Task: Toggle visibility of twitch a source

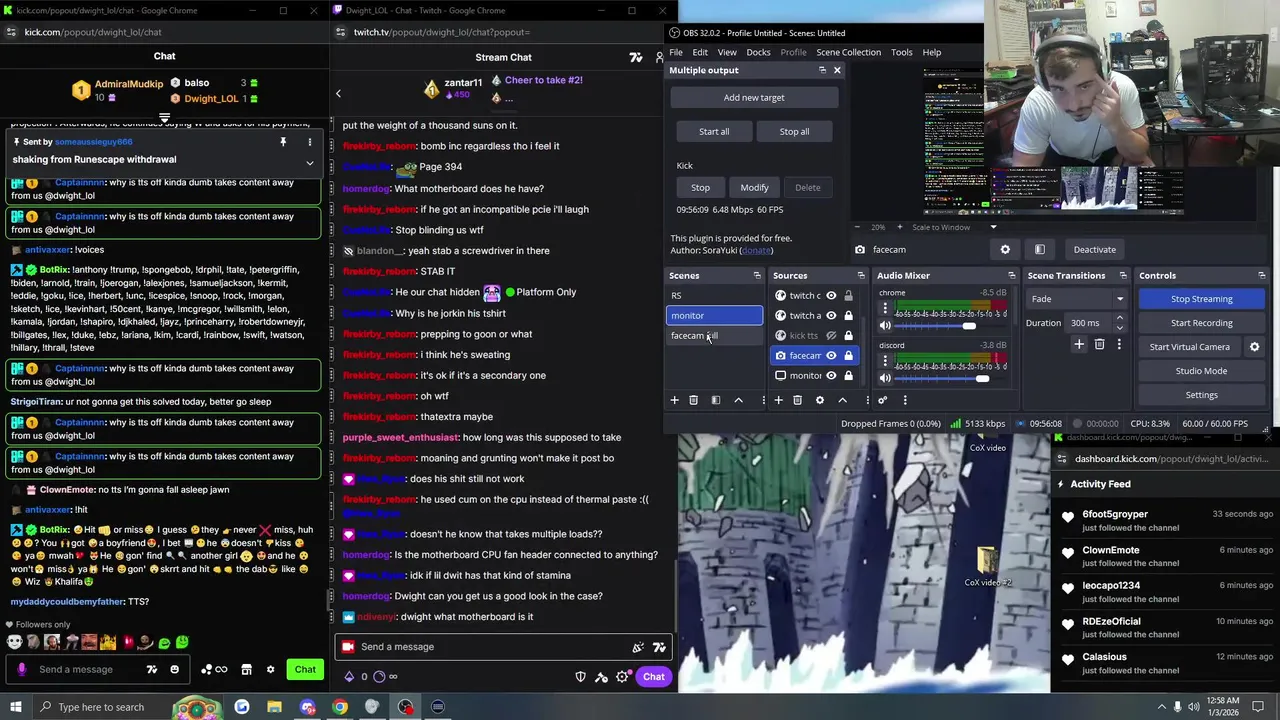Action: pyautogui.click(x=831, y=316)
